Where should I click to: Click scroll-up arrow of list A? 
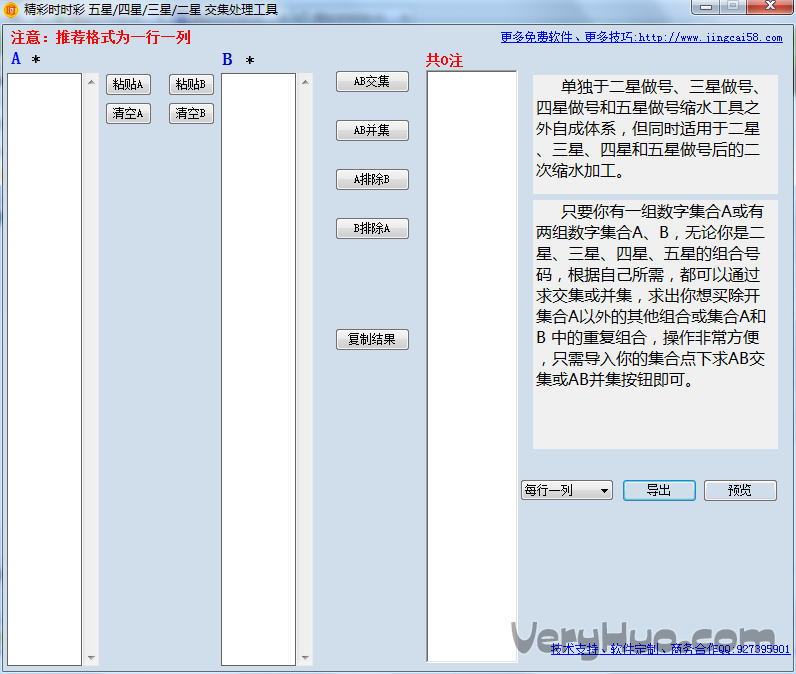click(91, 82)
